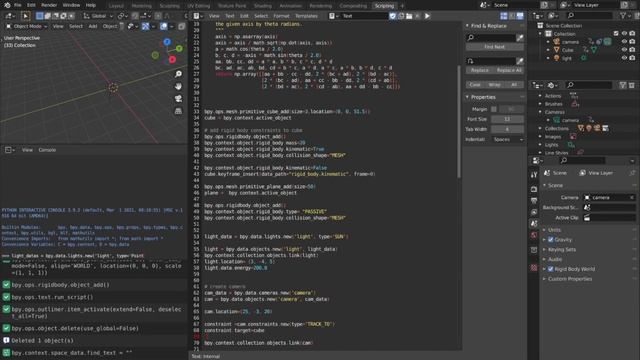
Task: Expand Actions in the Blender File outliner
Action: pyautogui.click(x=540, y=96)
